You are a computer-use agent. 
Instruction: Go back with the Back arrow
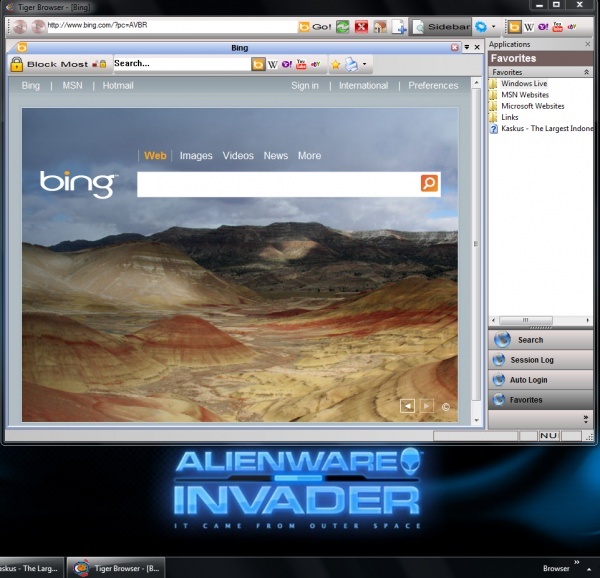pos(20,27)
